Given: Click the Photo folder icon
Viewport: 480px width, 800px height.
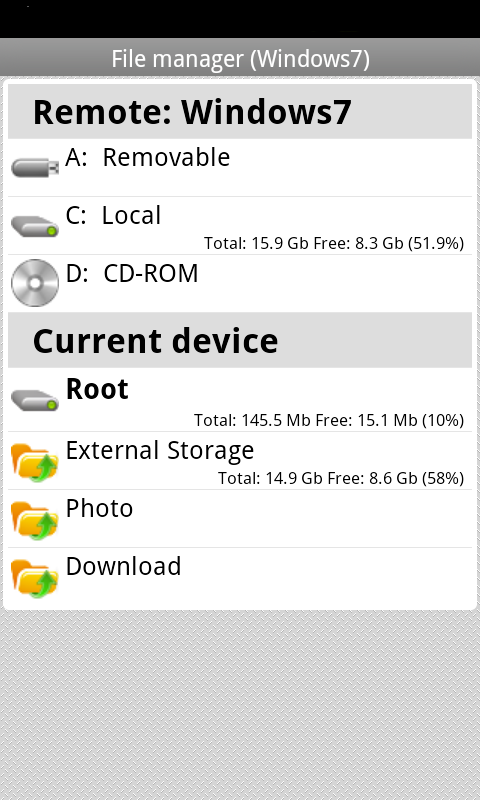Looking at the screenshot, I should coord(35,520).
